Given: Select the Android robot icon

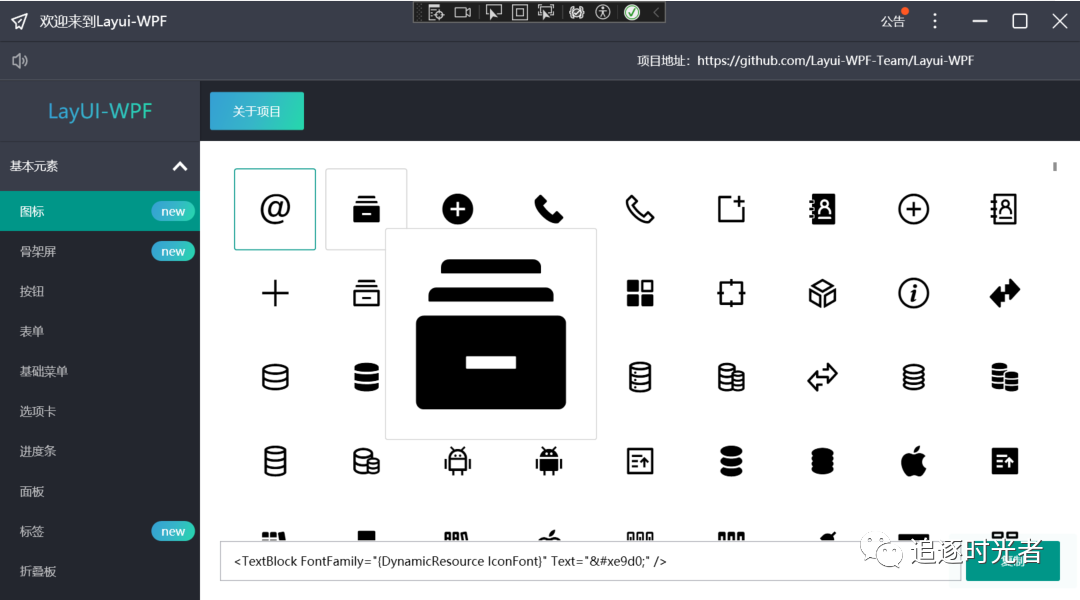Looking at the screenshot, I should [457, 460].
